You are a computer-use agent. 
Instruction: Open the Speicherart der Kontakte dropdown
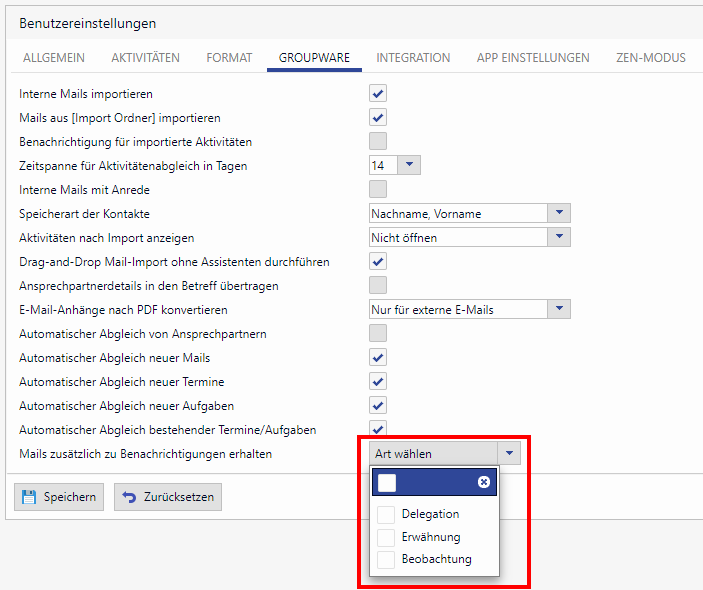point(559,213)
